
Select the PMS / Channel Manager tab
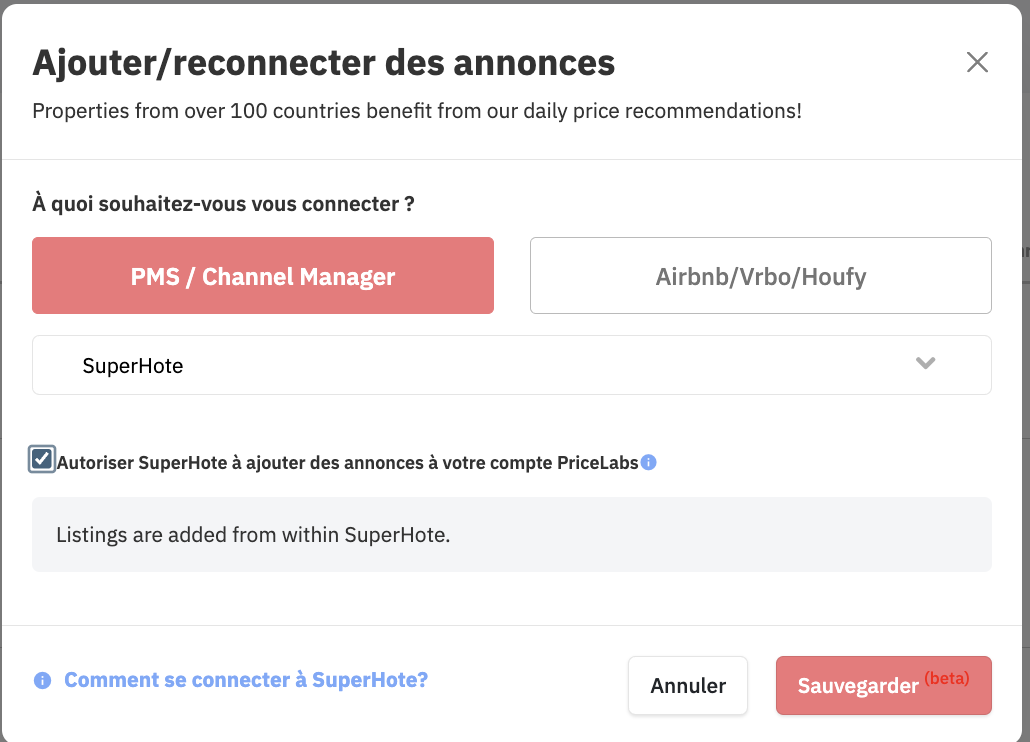263,275
